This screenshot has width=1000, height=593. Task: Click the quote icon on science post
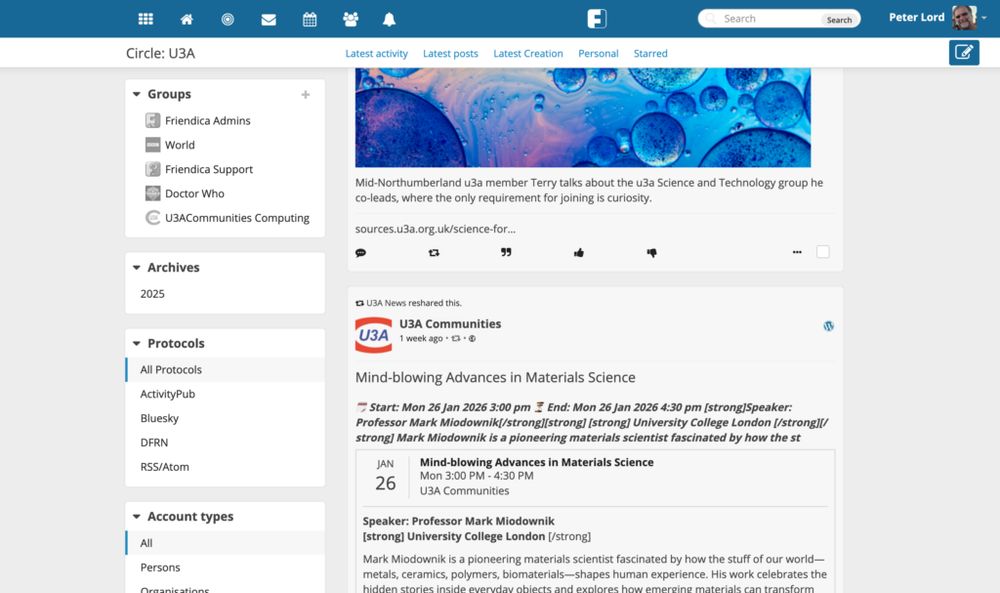point(506,253)
